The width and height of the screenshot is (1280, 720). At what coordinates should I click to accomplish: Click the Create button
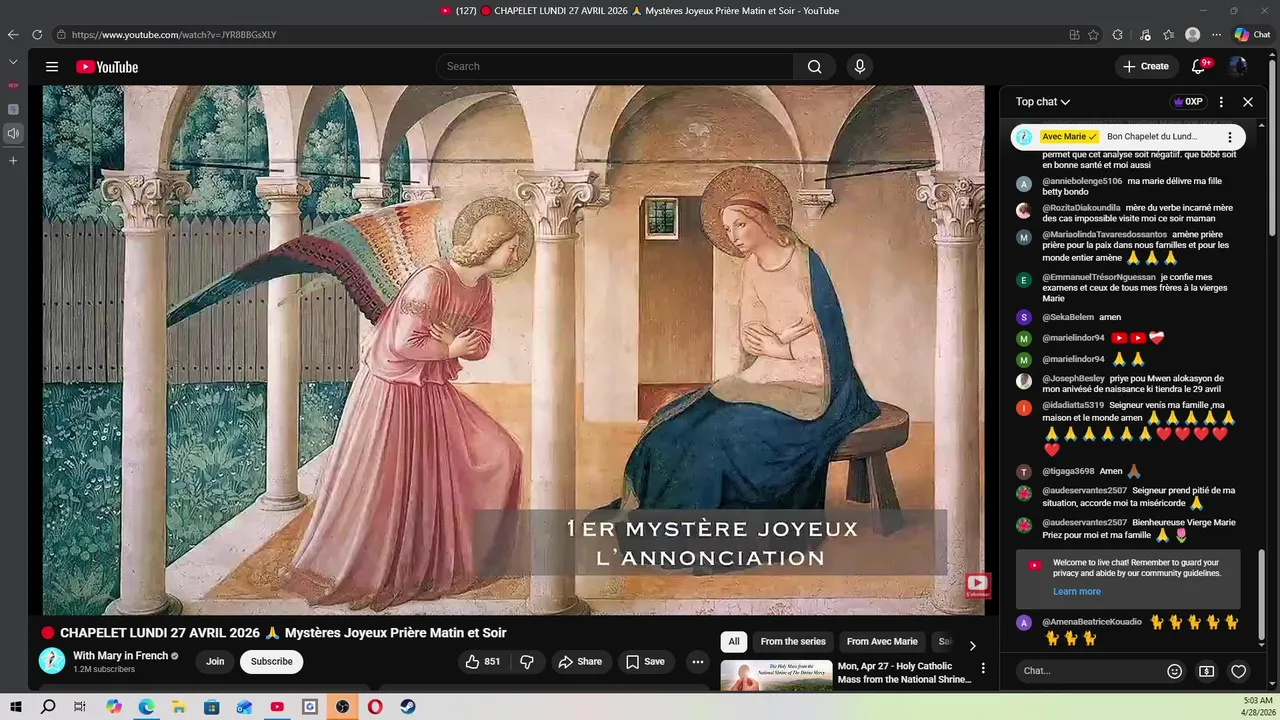point(1146,67)
